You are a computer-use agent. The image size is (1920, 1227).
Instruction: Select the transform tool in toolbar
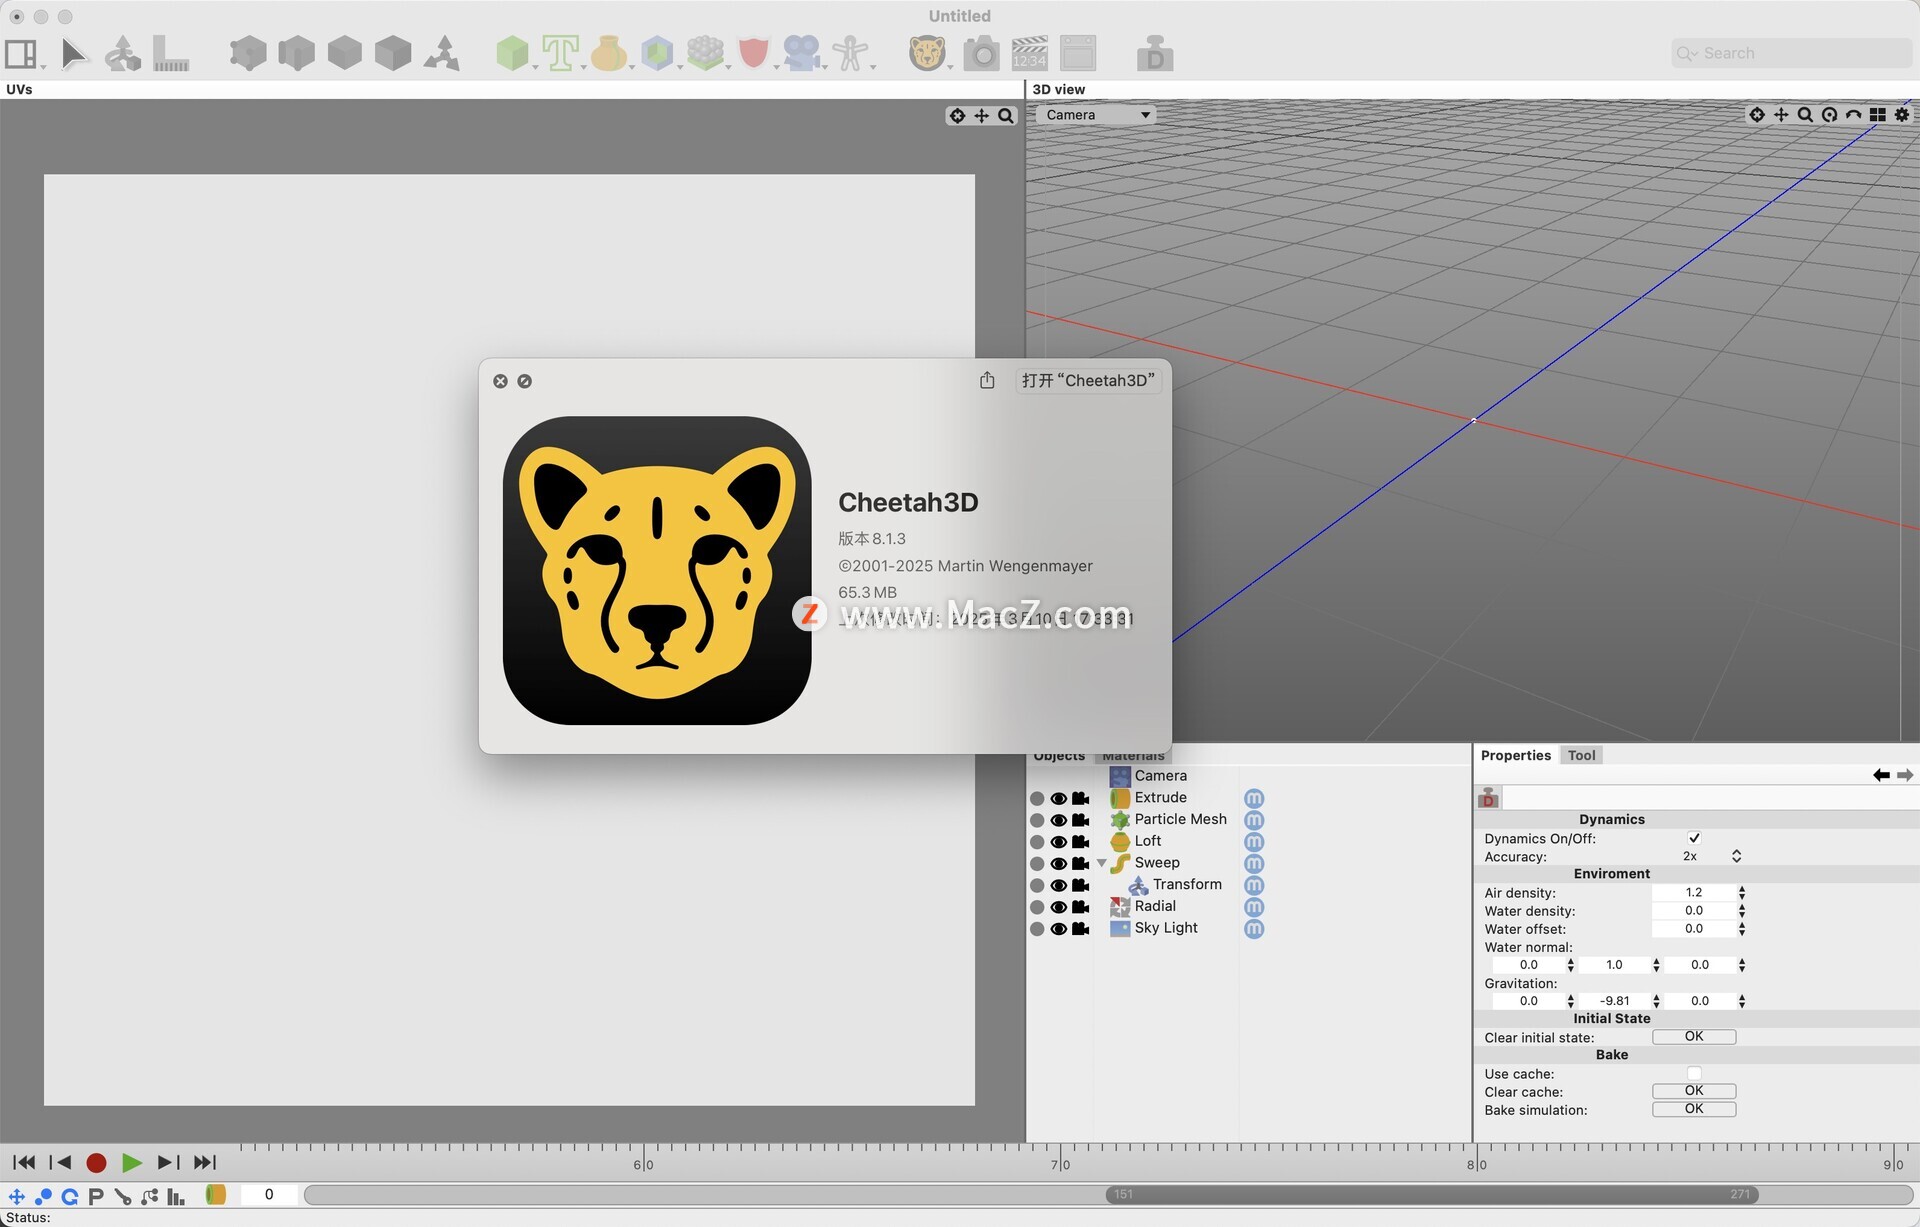[123, 53]
